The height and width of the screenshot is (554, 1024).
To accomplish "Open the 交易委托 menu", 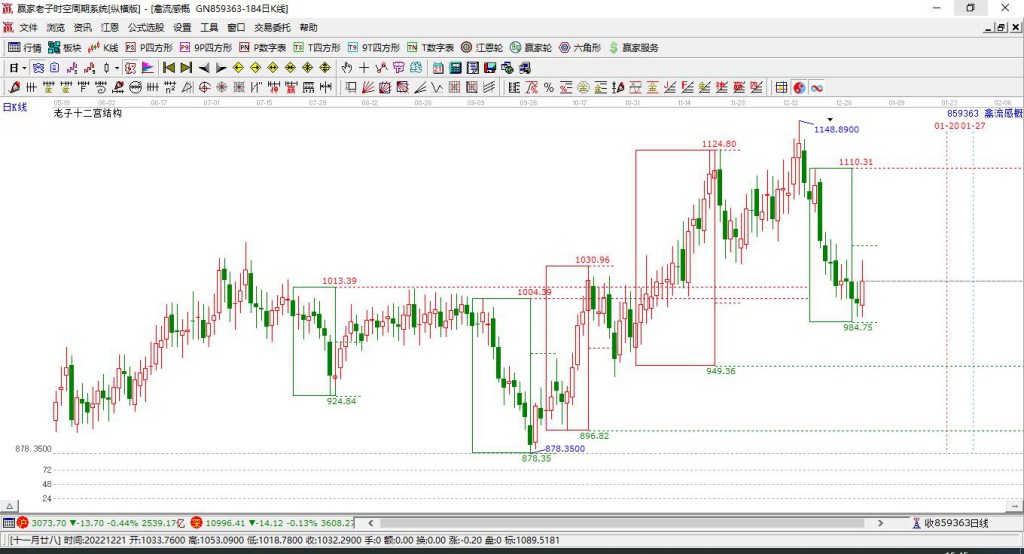I will [x=272, y=27].
